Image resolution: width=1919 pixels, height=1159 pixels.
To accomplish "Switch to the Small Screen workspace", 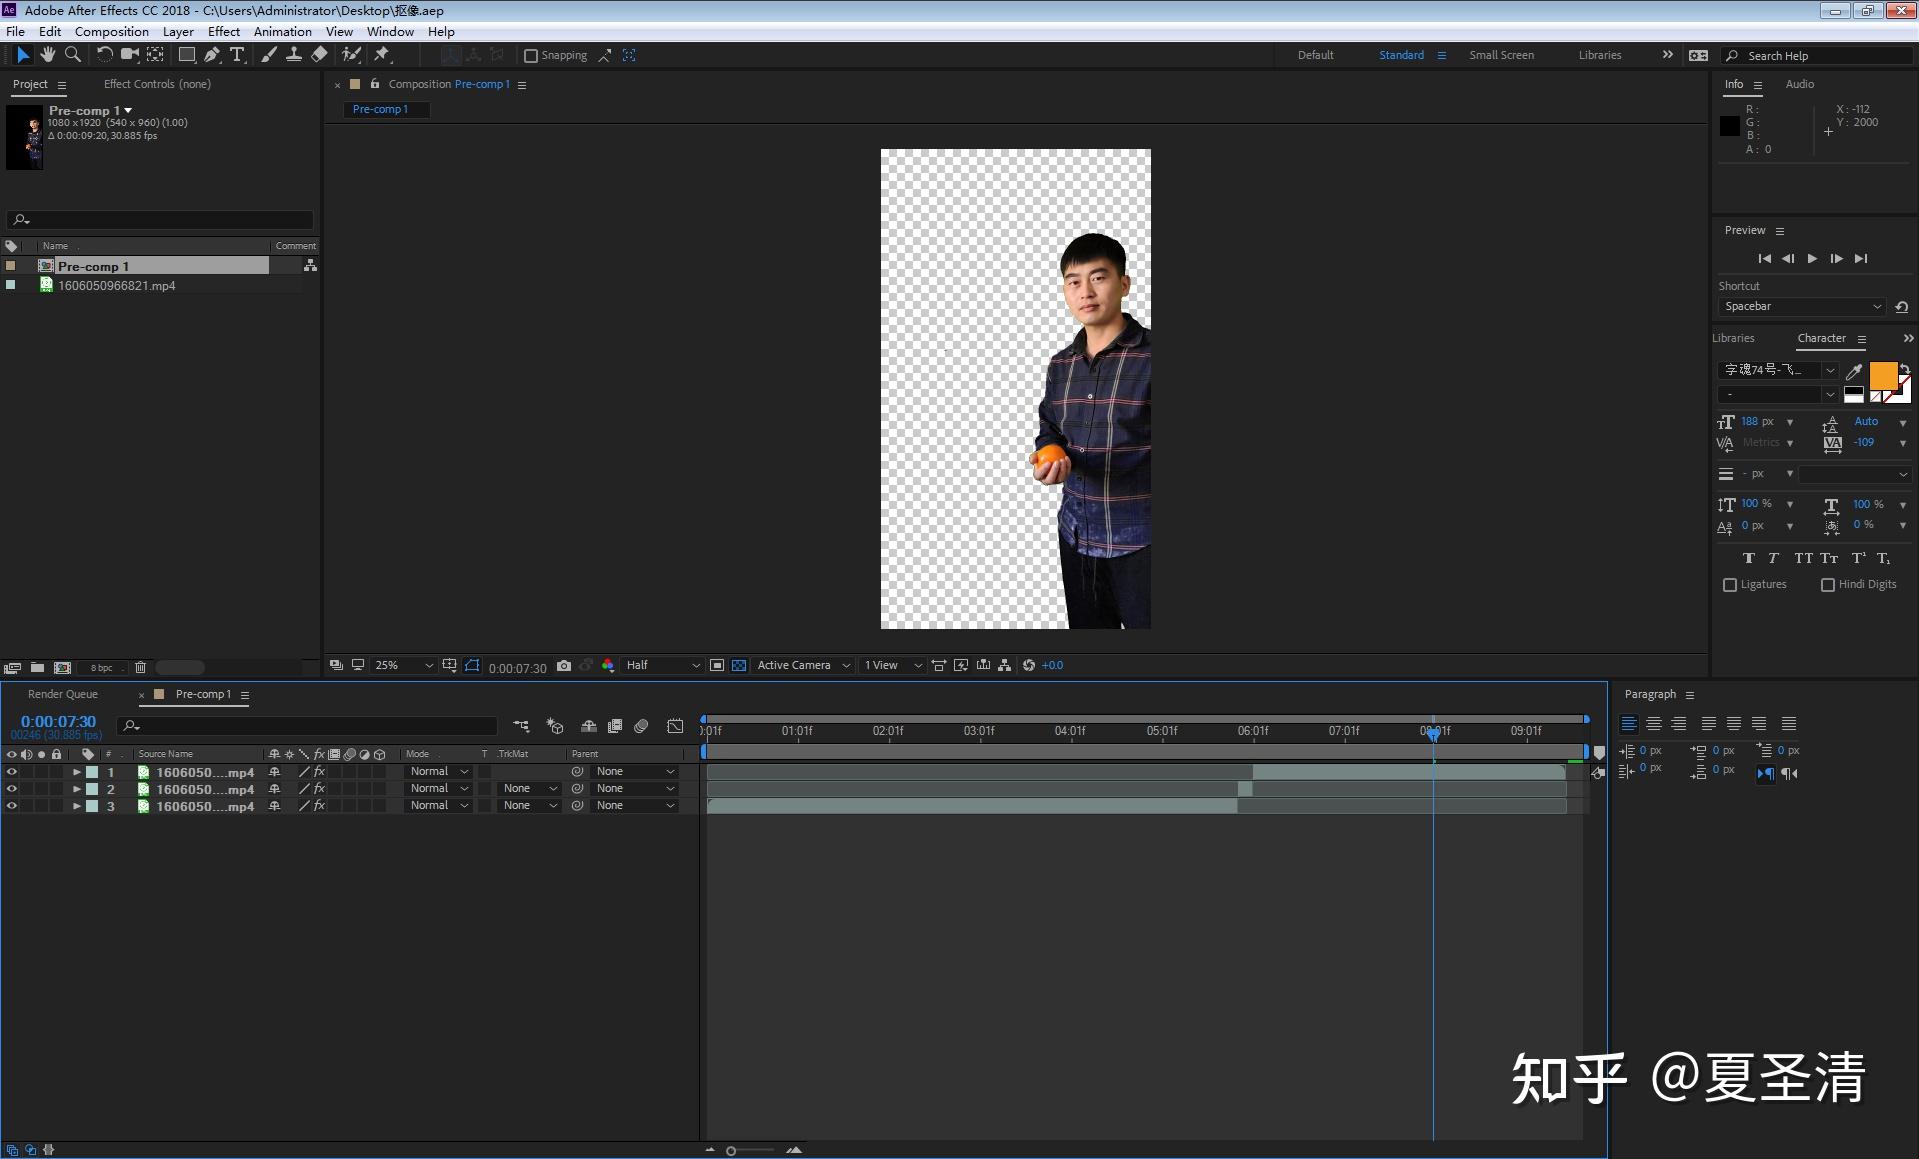I will [x=1501, y=56].
